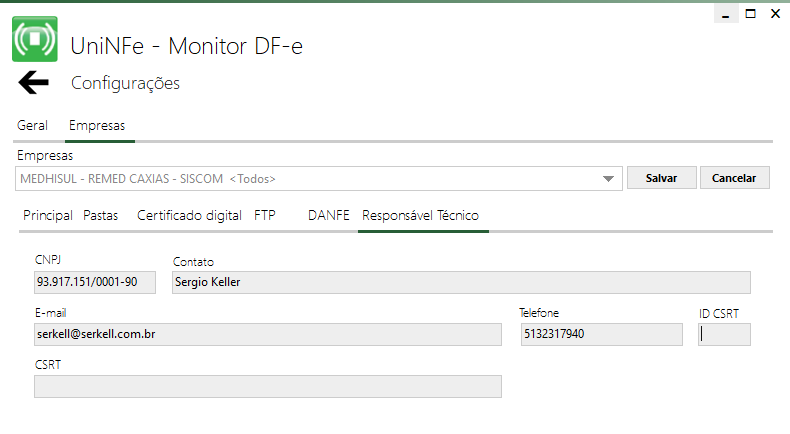Click the green UniNFe application logo

[x=35, y=39]
